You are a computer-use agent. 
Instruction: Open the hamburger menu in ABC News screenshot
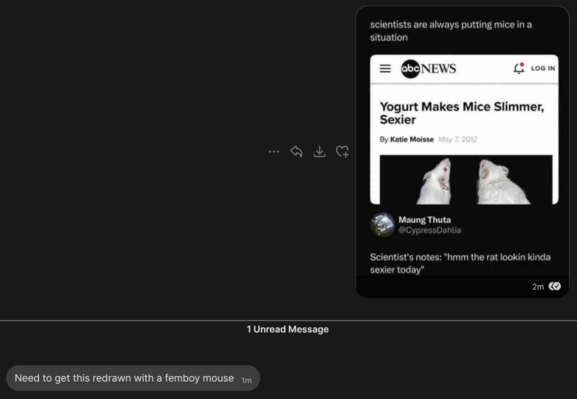[x=385, y=68]
